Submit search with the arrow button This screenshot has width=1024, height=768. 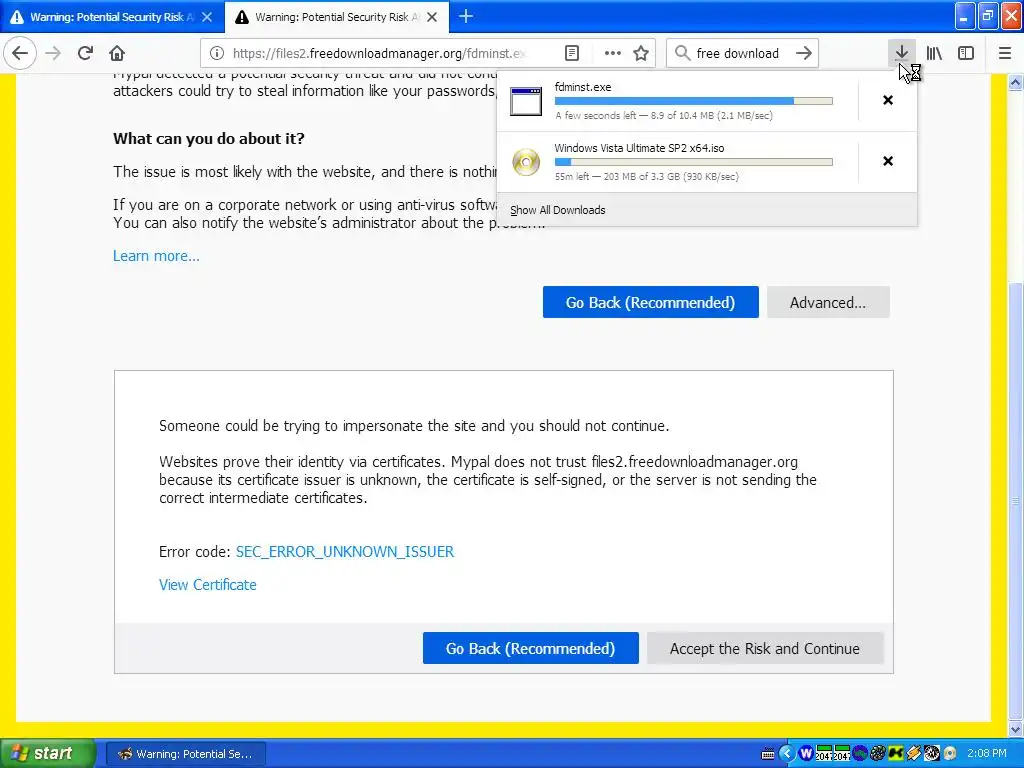pyautogui.click(x=804, y=53)
